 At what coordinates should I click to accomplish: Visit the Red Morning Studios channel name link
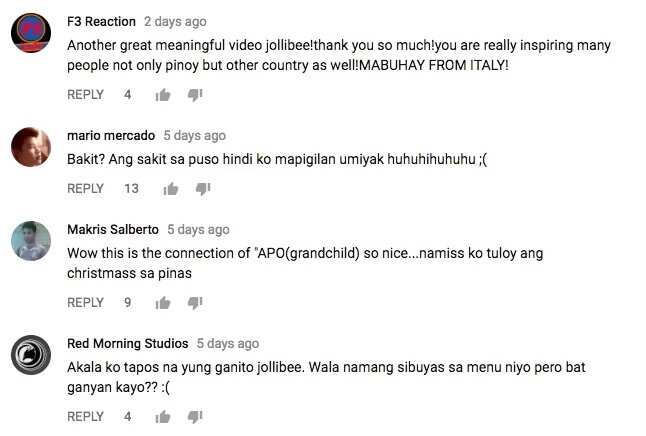[128, 343]
